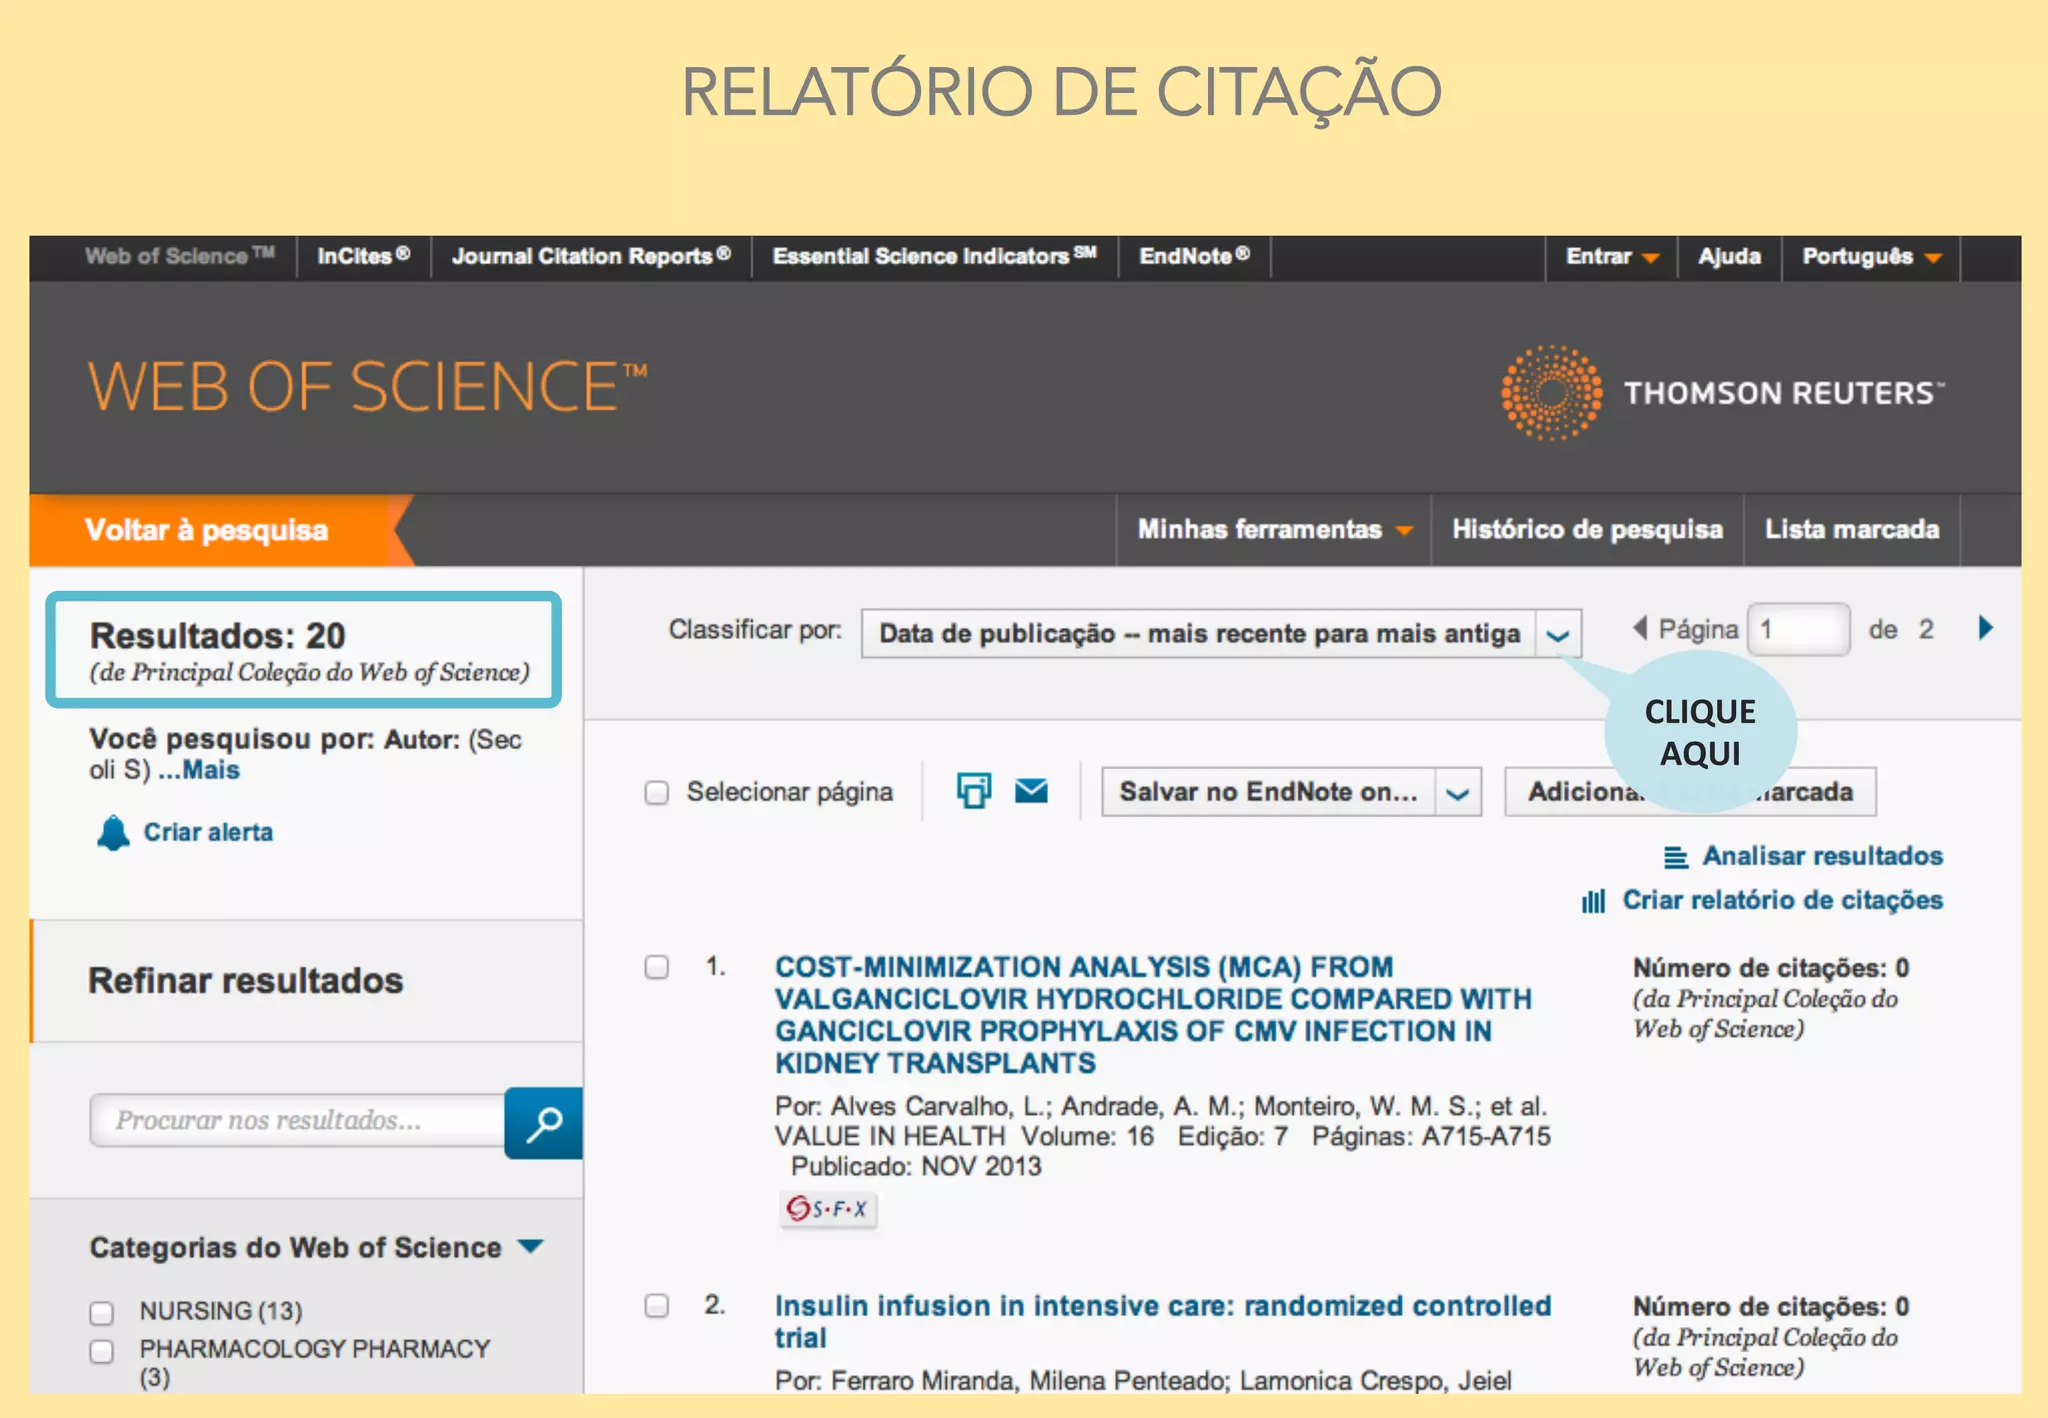
Task: Go to previous page with left arrow
Action: pos(1640,628)
